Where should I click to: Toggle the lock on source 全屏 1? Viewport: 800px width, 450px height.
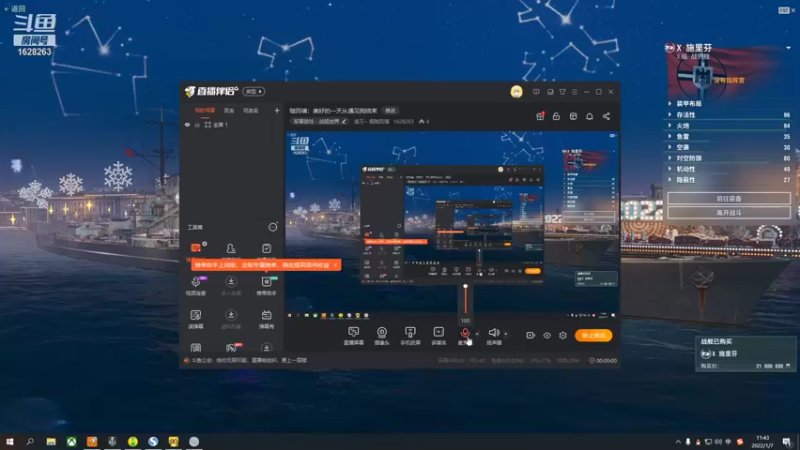point(197,124)
